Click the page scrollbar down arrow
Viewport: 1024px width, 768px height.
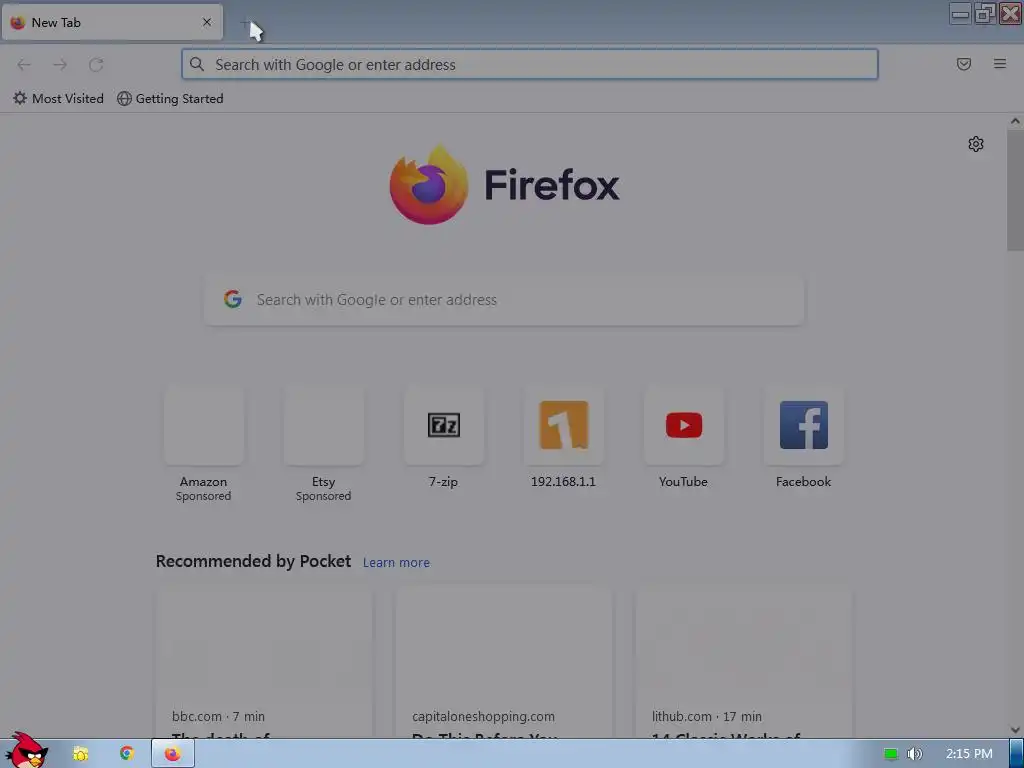coord(1015,730)
